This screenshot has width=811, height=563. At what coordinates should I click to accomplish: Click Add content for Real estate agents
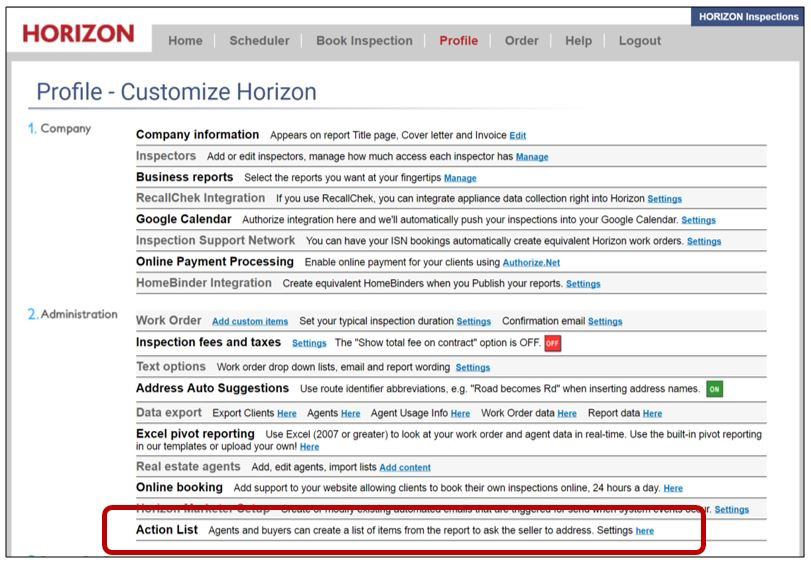[405, 468]
